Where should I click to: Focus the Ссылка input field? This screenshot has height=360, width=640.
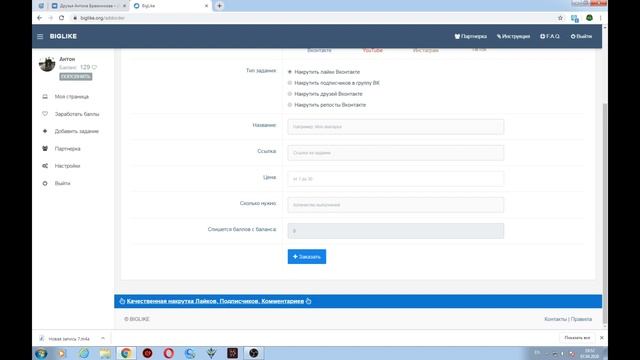[x=396, y=153]
